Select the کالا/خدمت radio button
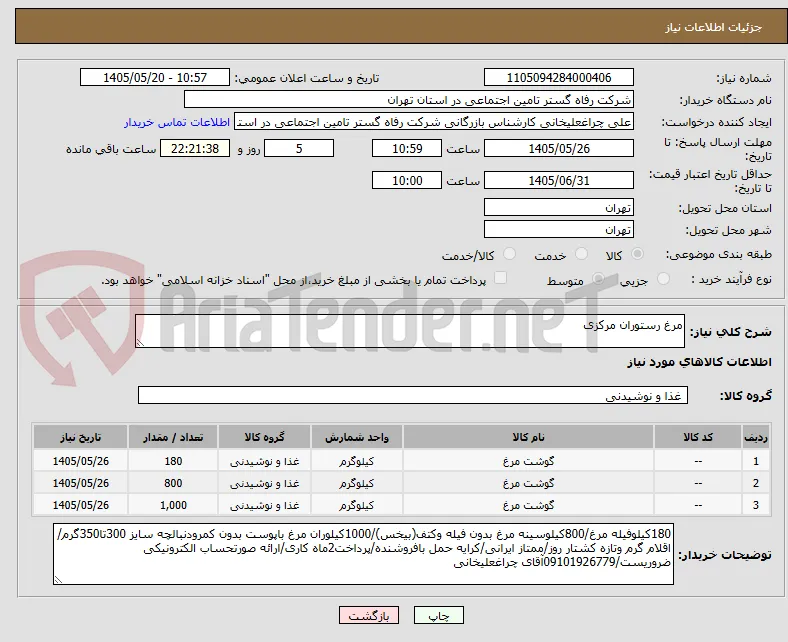 509,254
